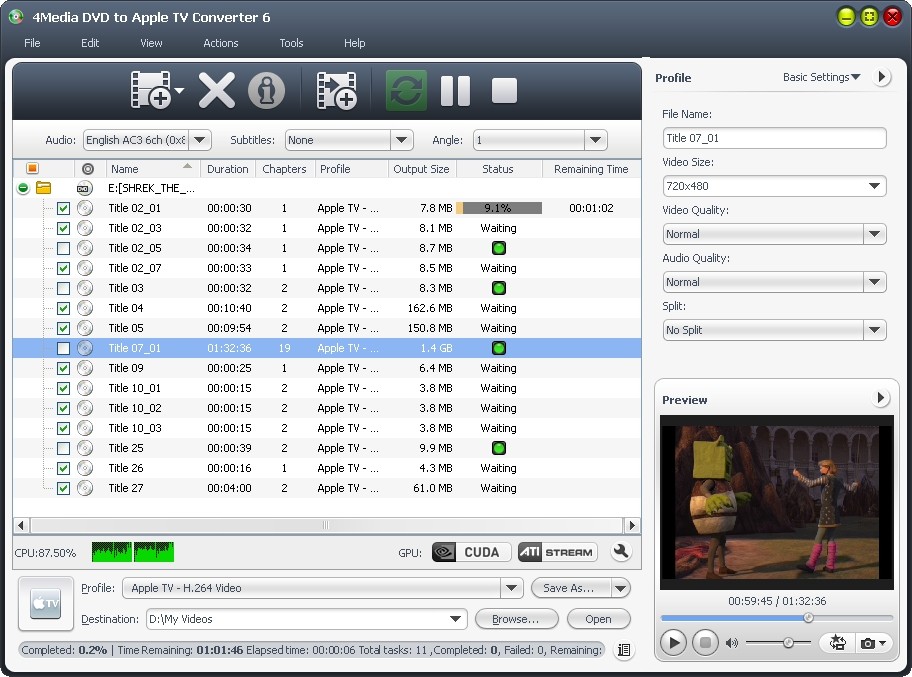
Task: Uncheck the Title 02_01 checkbox
Action: point(63,208)
